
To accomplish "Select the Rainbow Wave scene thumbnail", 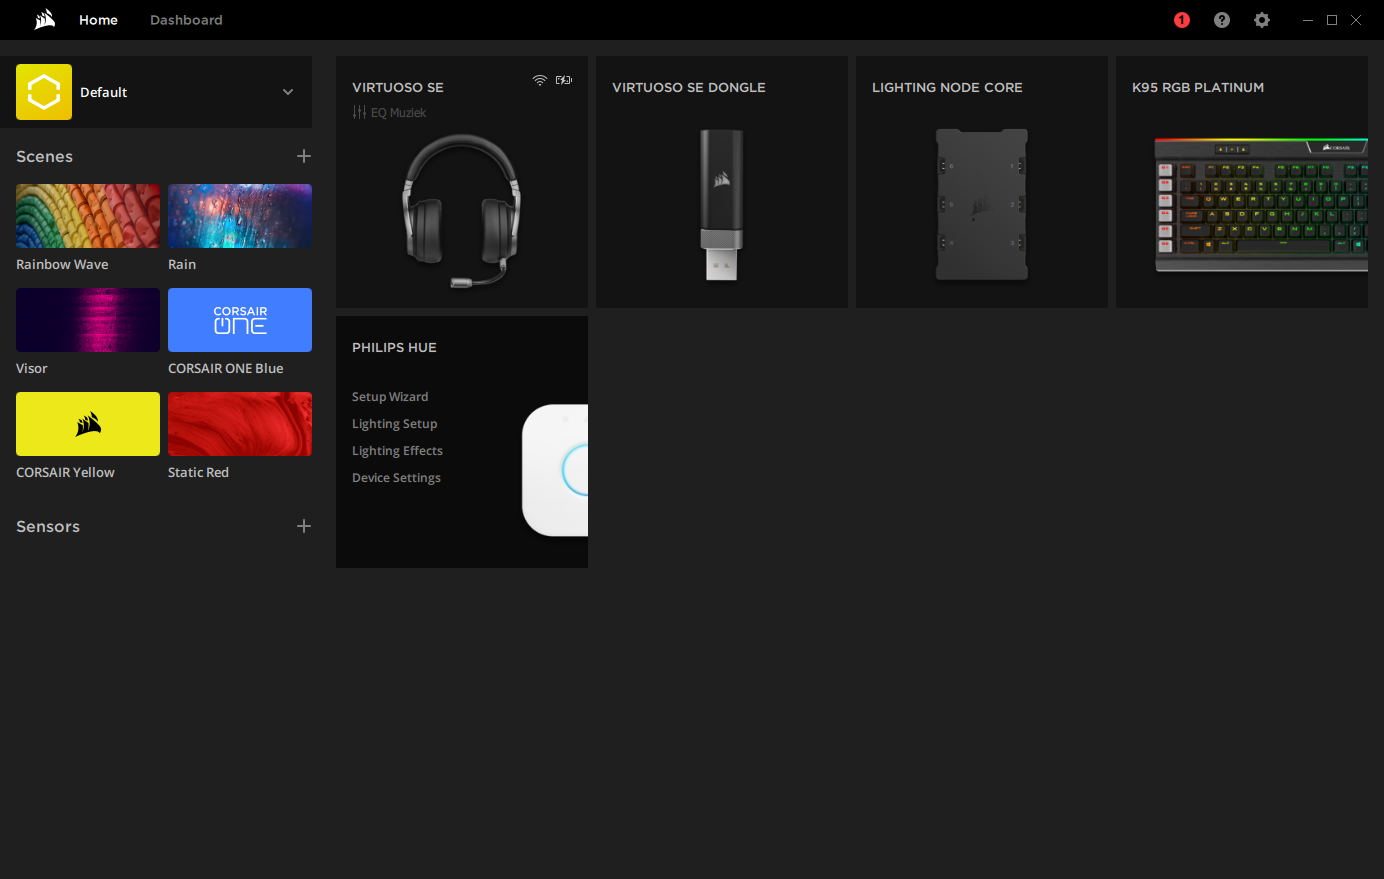I will 88,216.
